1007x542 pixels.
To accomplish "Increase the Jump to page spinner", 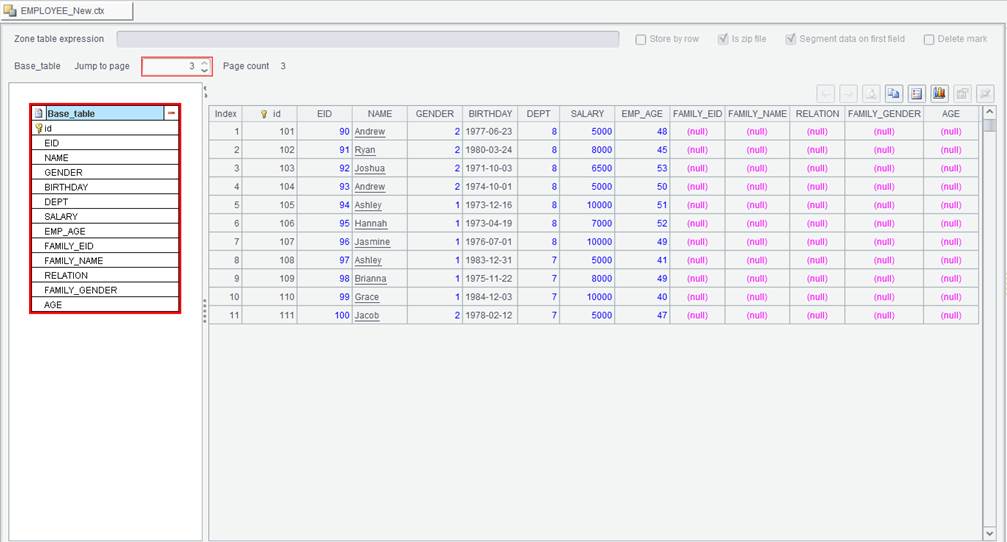I will point(204,63).
